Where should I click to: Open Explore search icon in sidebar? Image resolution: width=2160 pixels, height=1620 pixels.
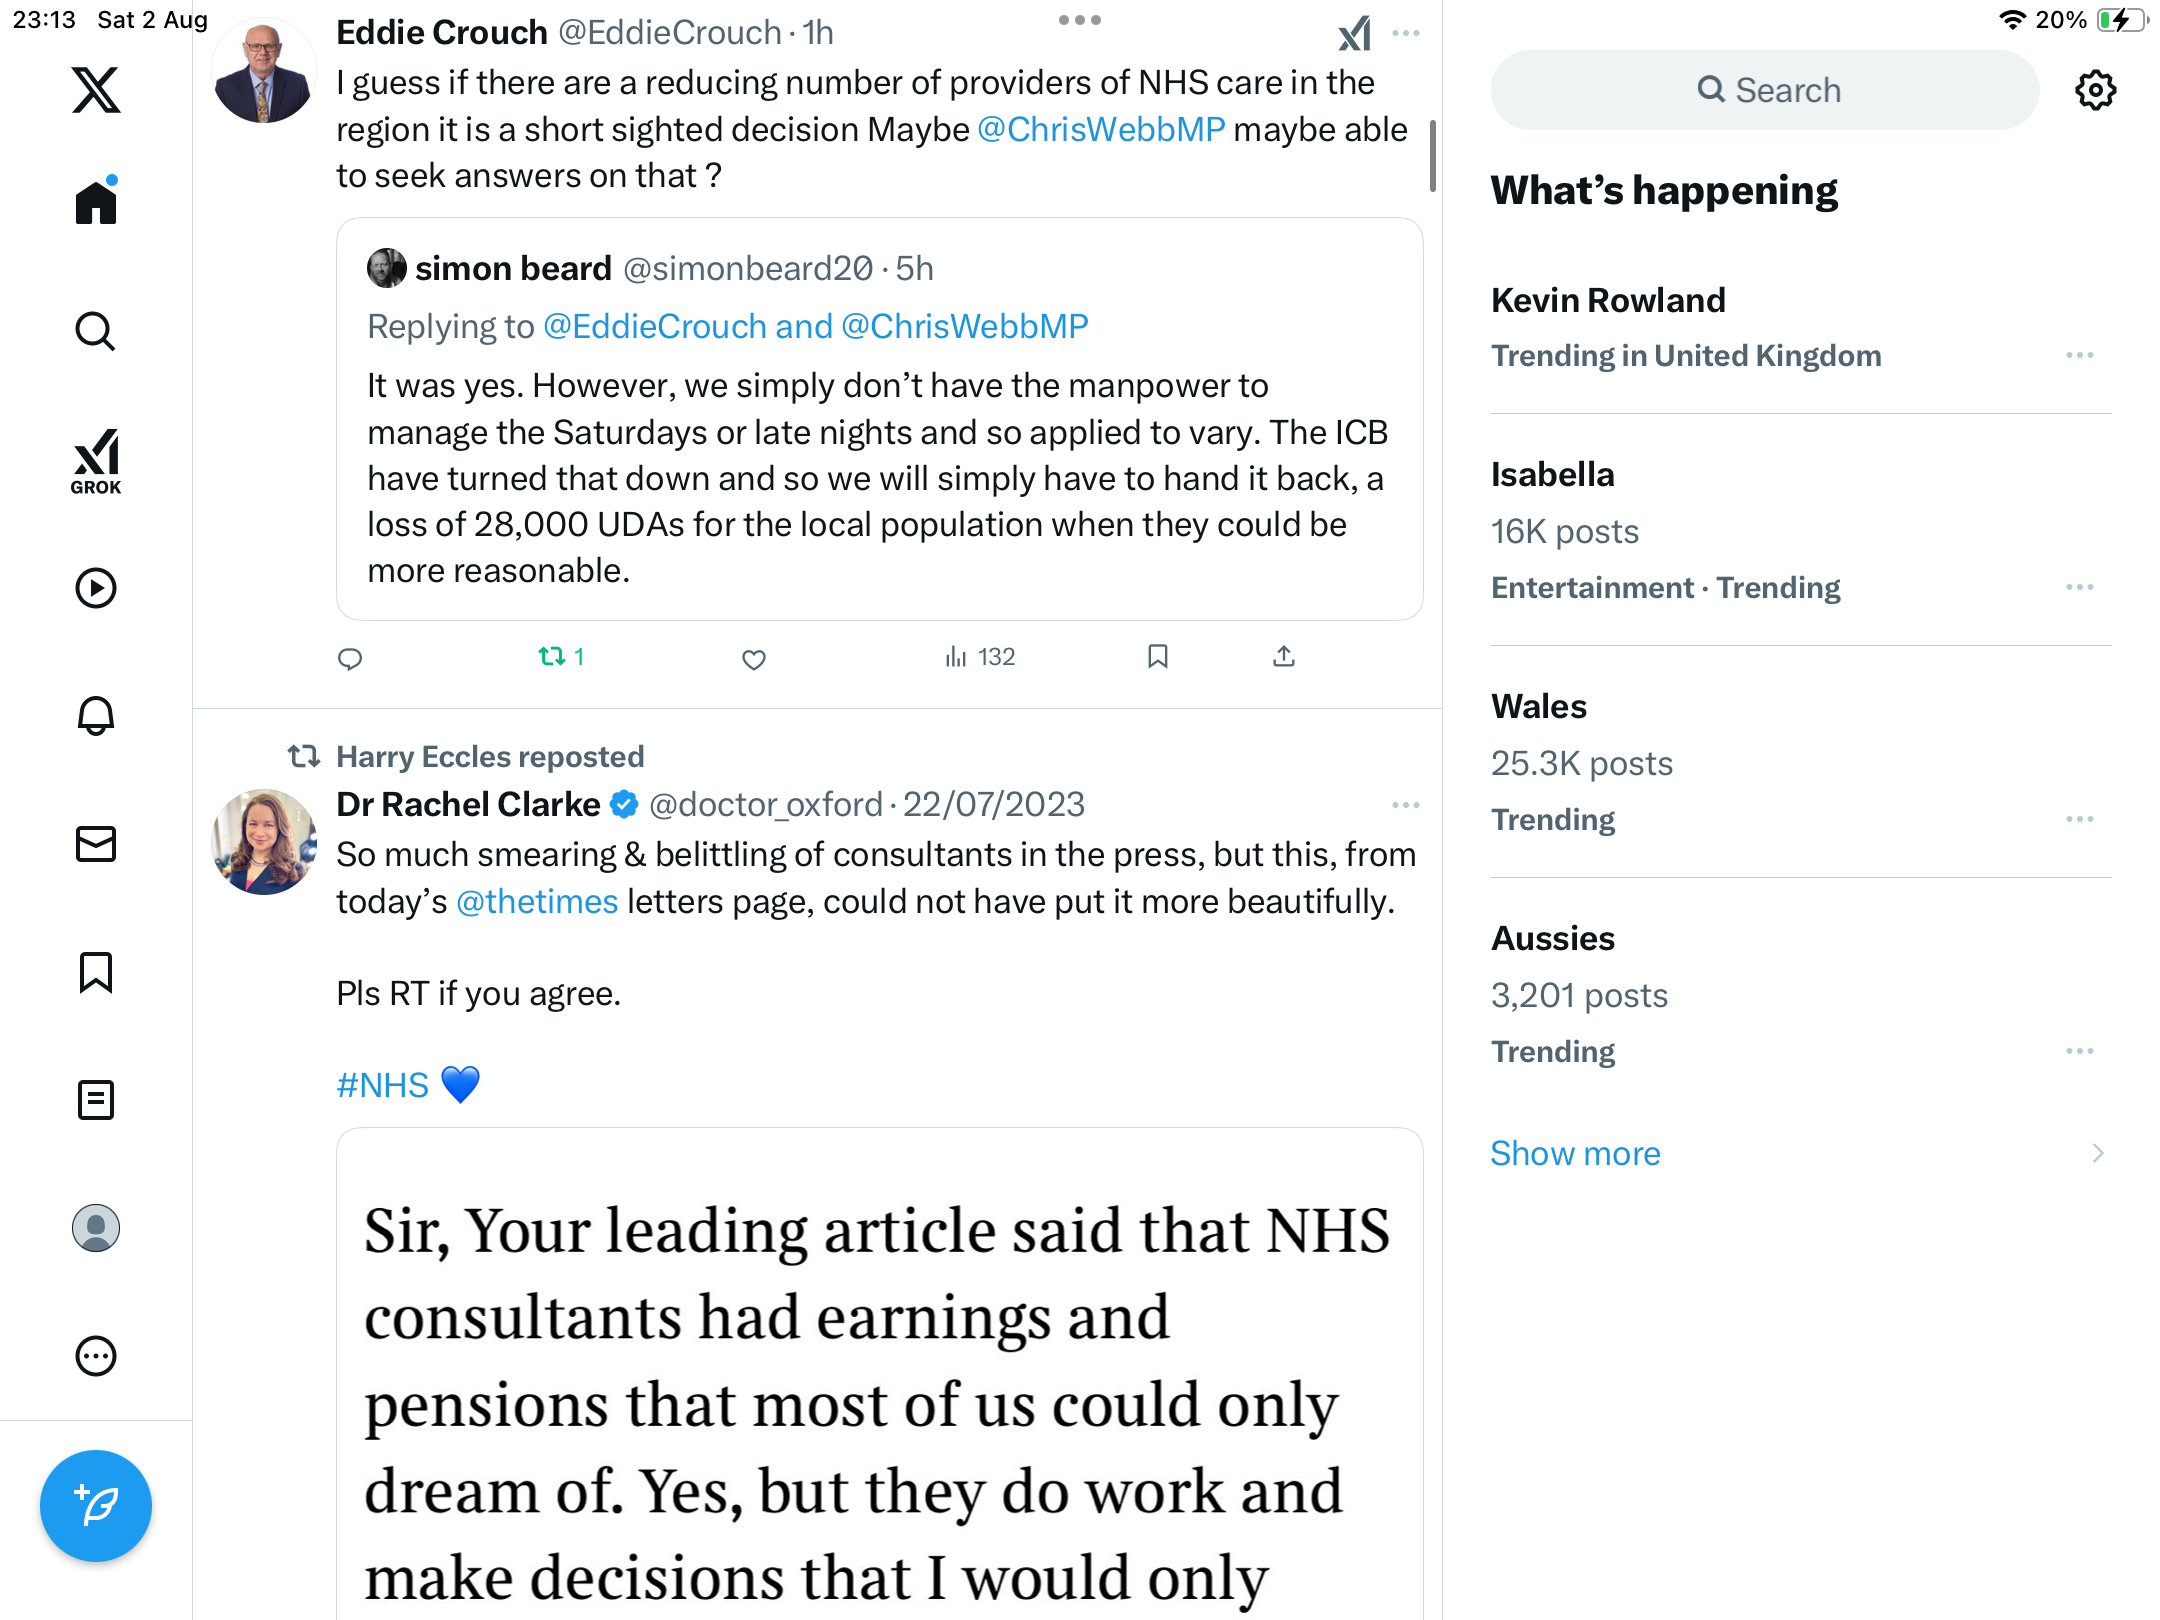tap(96, 332)
